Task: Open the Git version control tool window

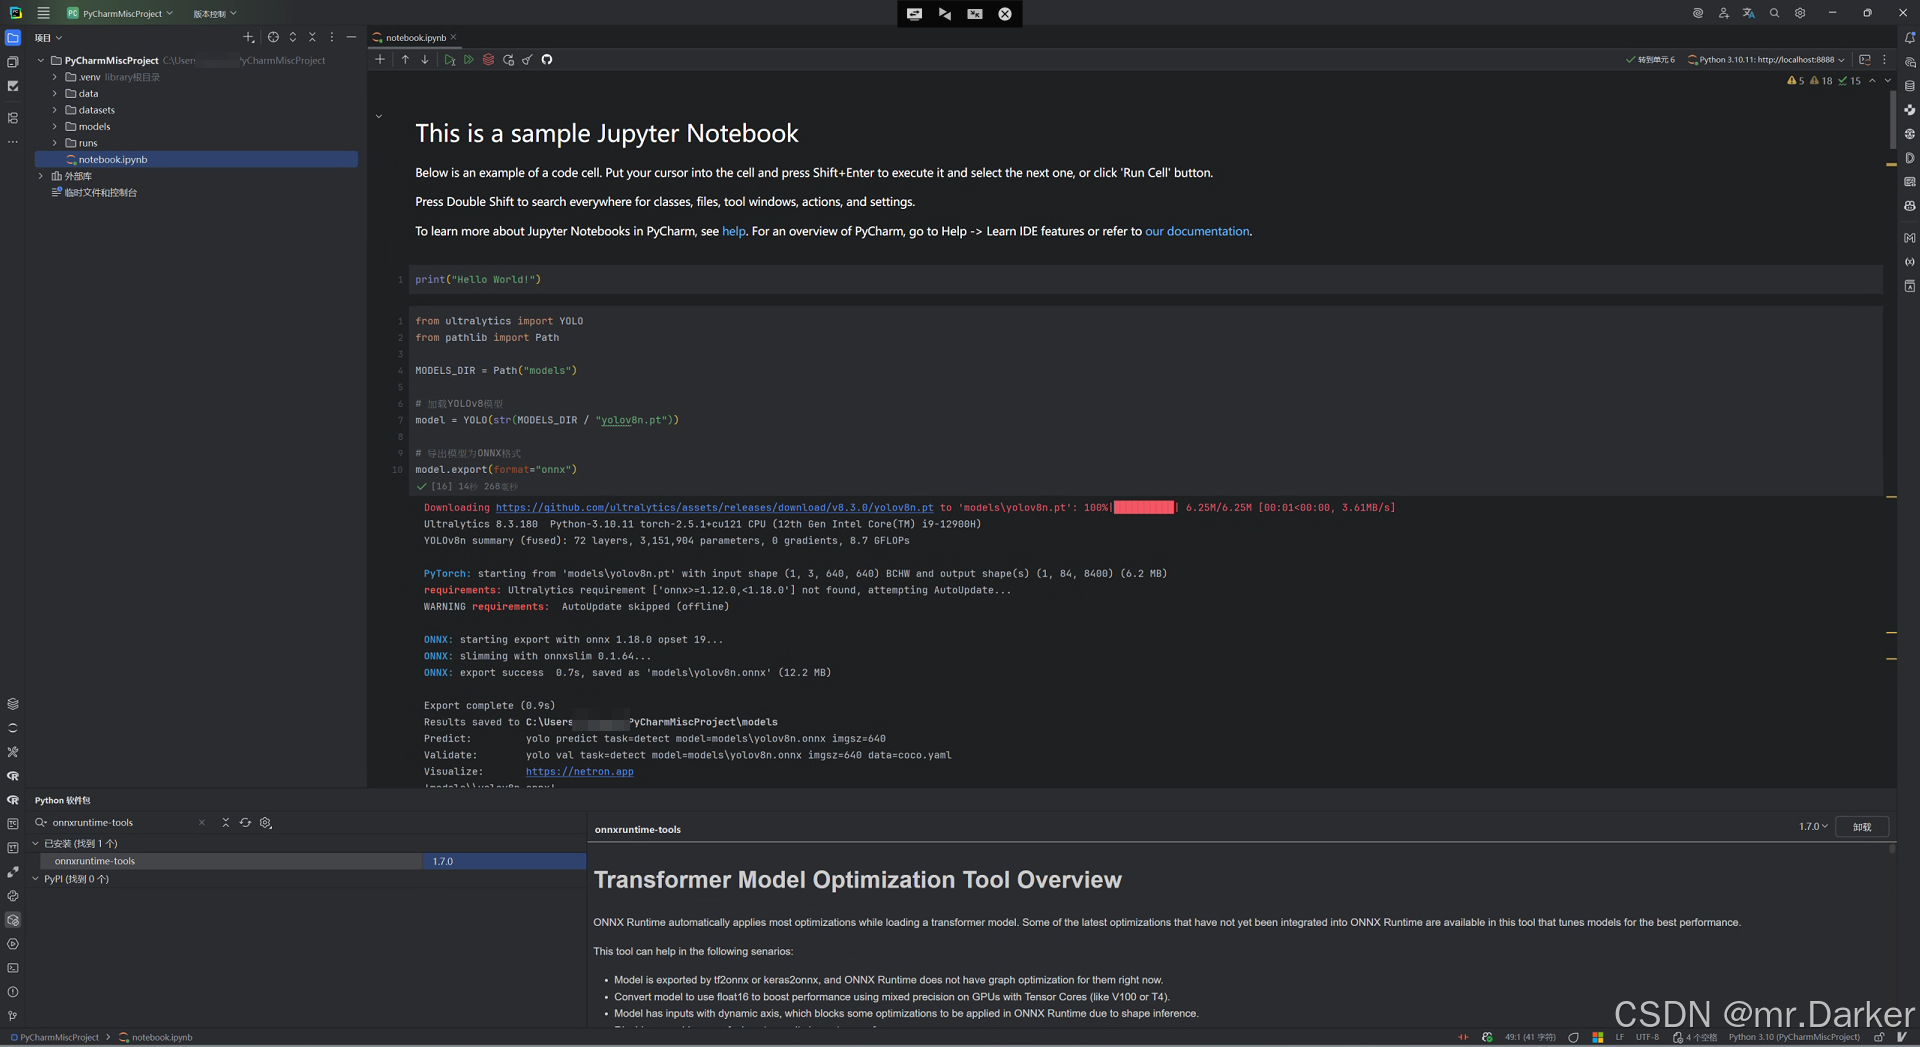Action: (x=13, y=1016)
